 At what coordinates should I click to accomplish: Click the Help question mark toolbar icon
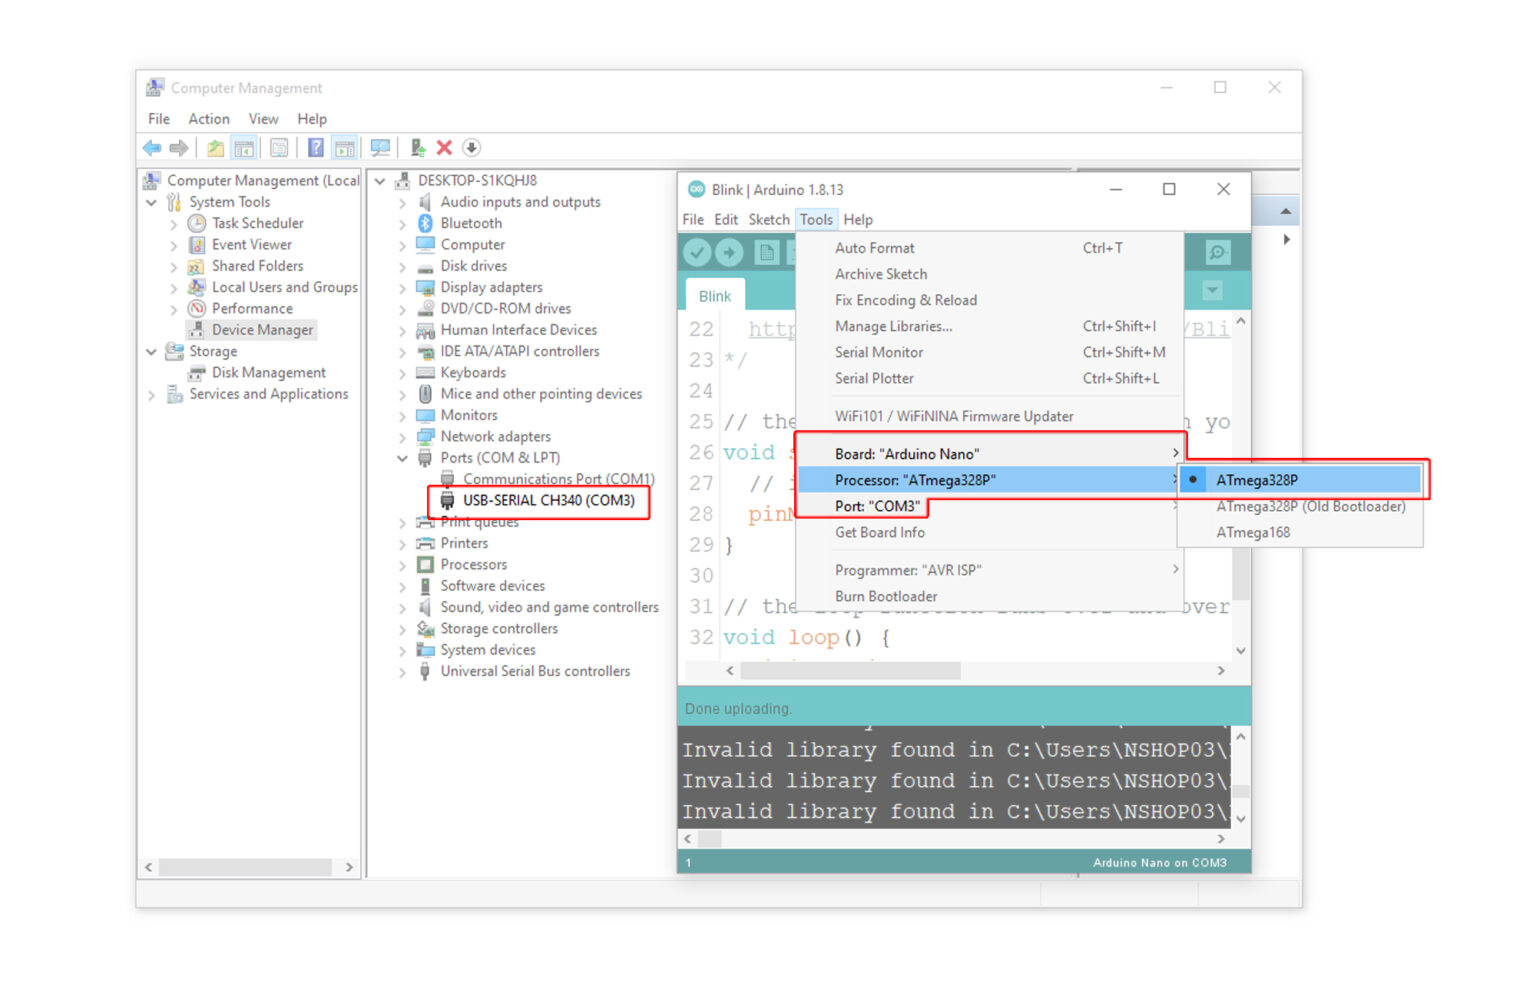(x=315, y=148)
